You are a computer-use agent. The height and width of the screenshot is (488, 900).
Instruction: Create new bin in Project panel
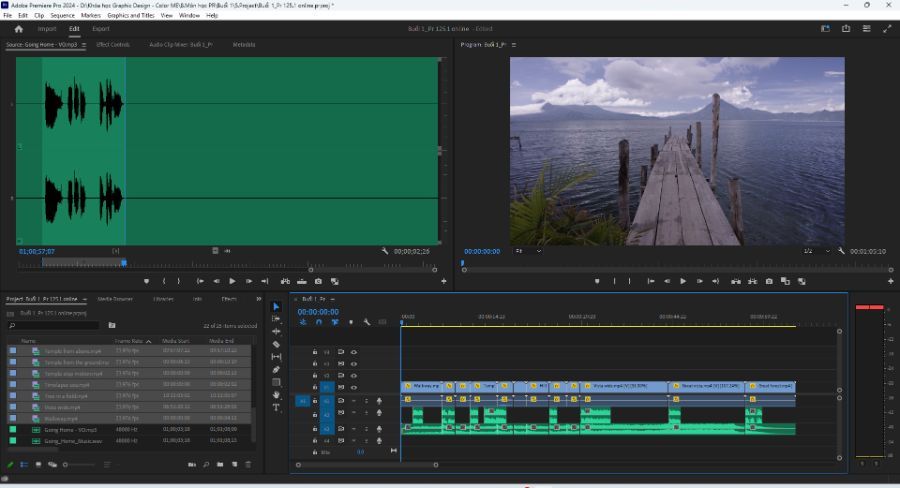[x=220, y=464]
